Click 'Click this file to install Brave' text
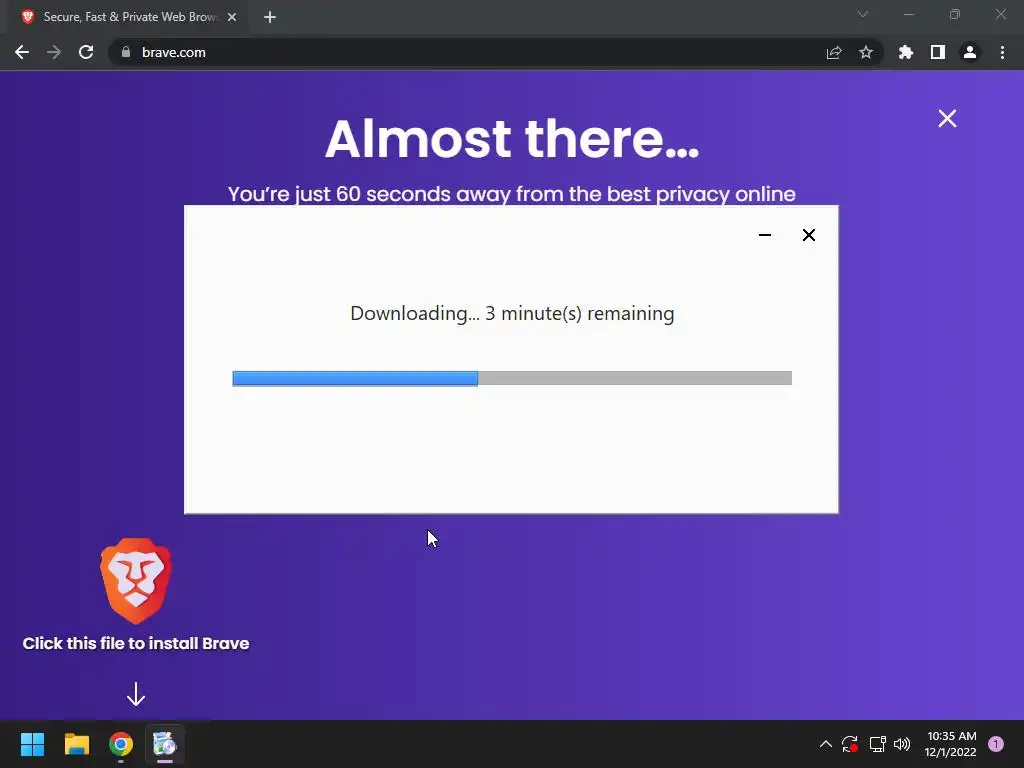Viewport: 1024px width, 768px height. tap(136, 643)
